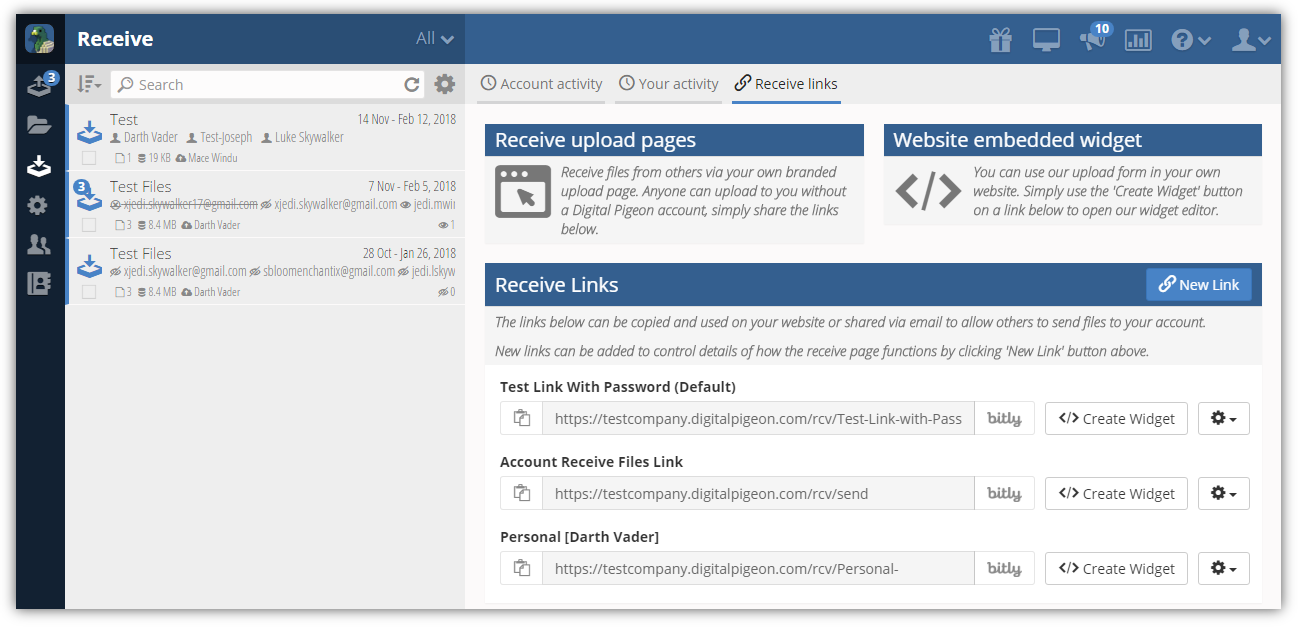Click the eye view count showing 1
Viewport: 1298px width, 627px height.
pos(447,225)
